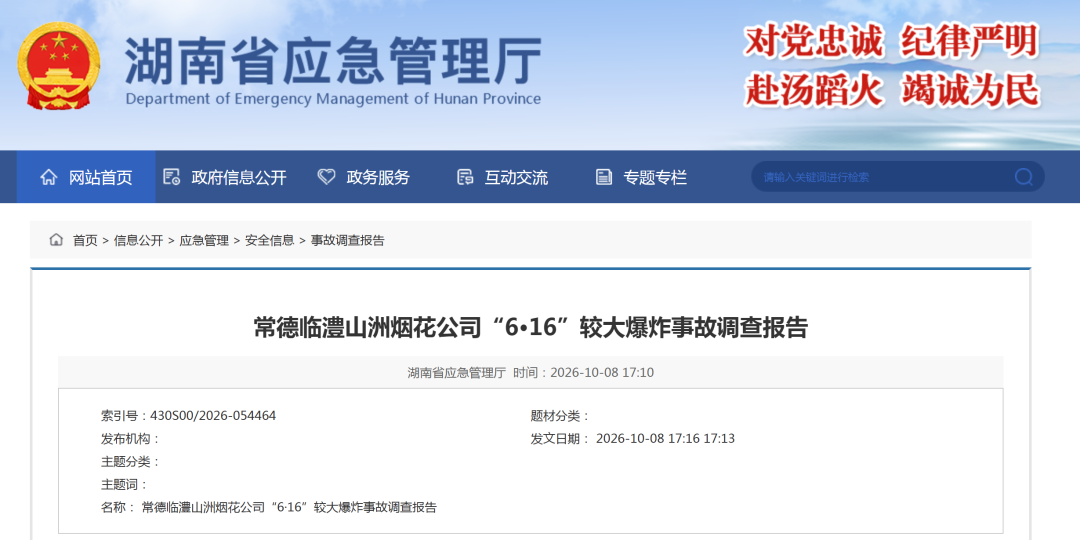Click the publish time 2026-10-08 17:10
The height and width of the screenshot is (540, 1080).
(602, 373)
